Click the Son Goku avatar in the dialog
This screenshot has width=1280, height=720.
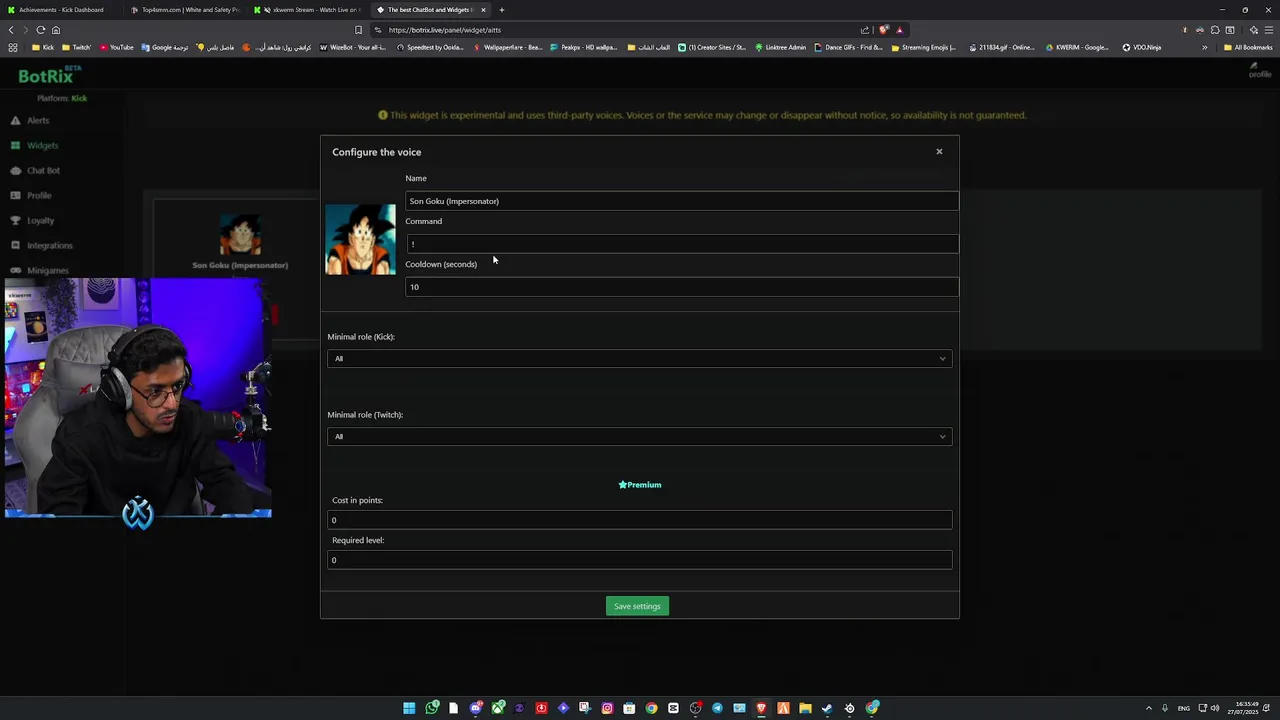click(x=360, y=239)
